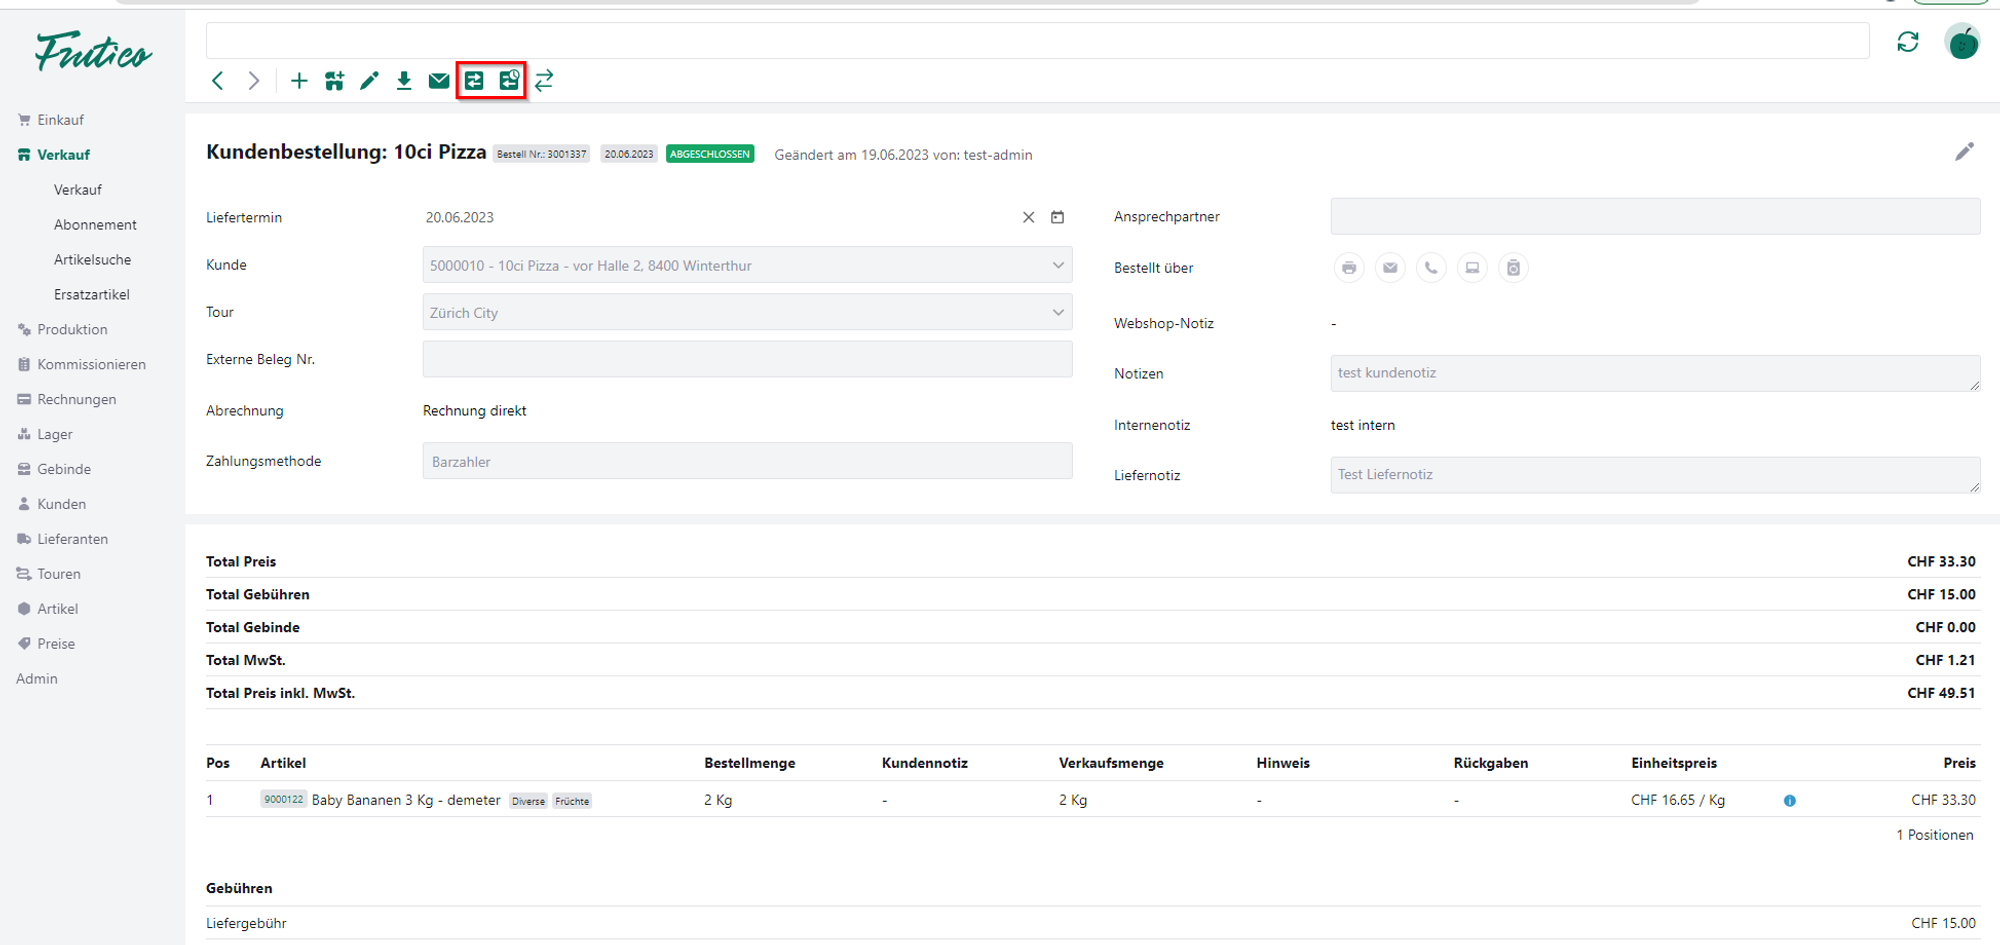Open Rechnungen in the sidebar

click(x=76, y=399)
